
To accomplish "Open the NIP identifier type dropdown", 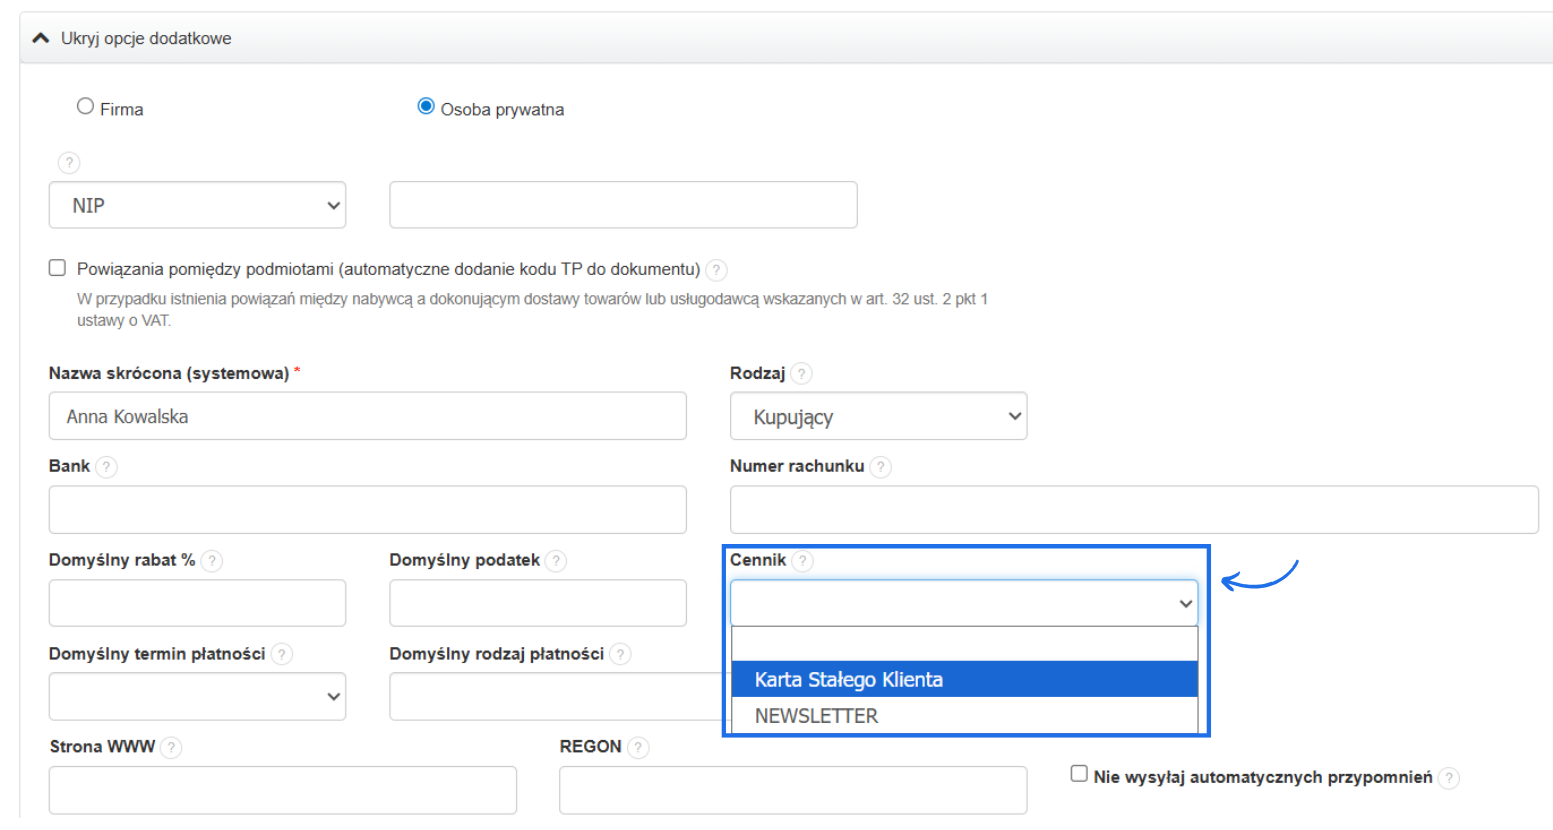I will (197, 205).
